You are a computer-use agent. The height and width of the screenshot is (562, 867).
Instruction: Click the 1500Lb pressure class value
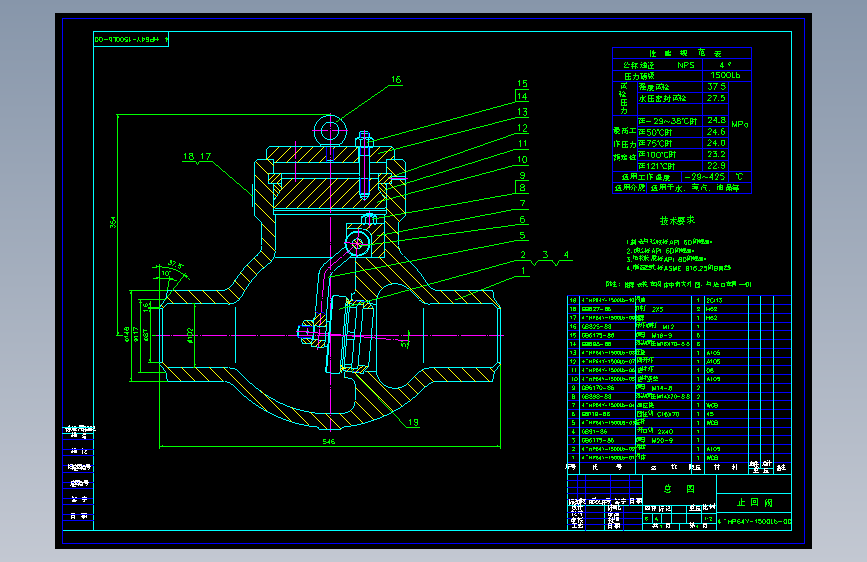pyautogui.click(x=725, y=75)
